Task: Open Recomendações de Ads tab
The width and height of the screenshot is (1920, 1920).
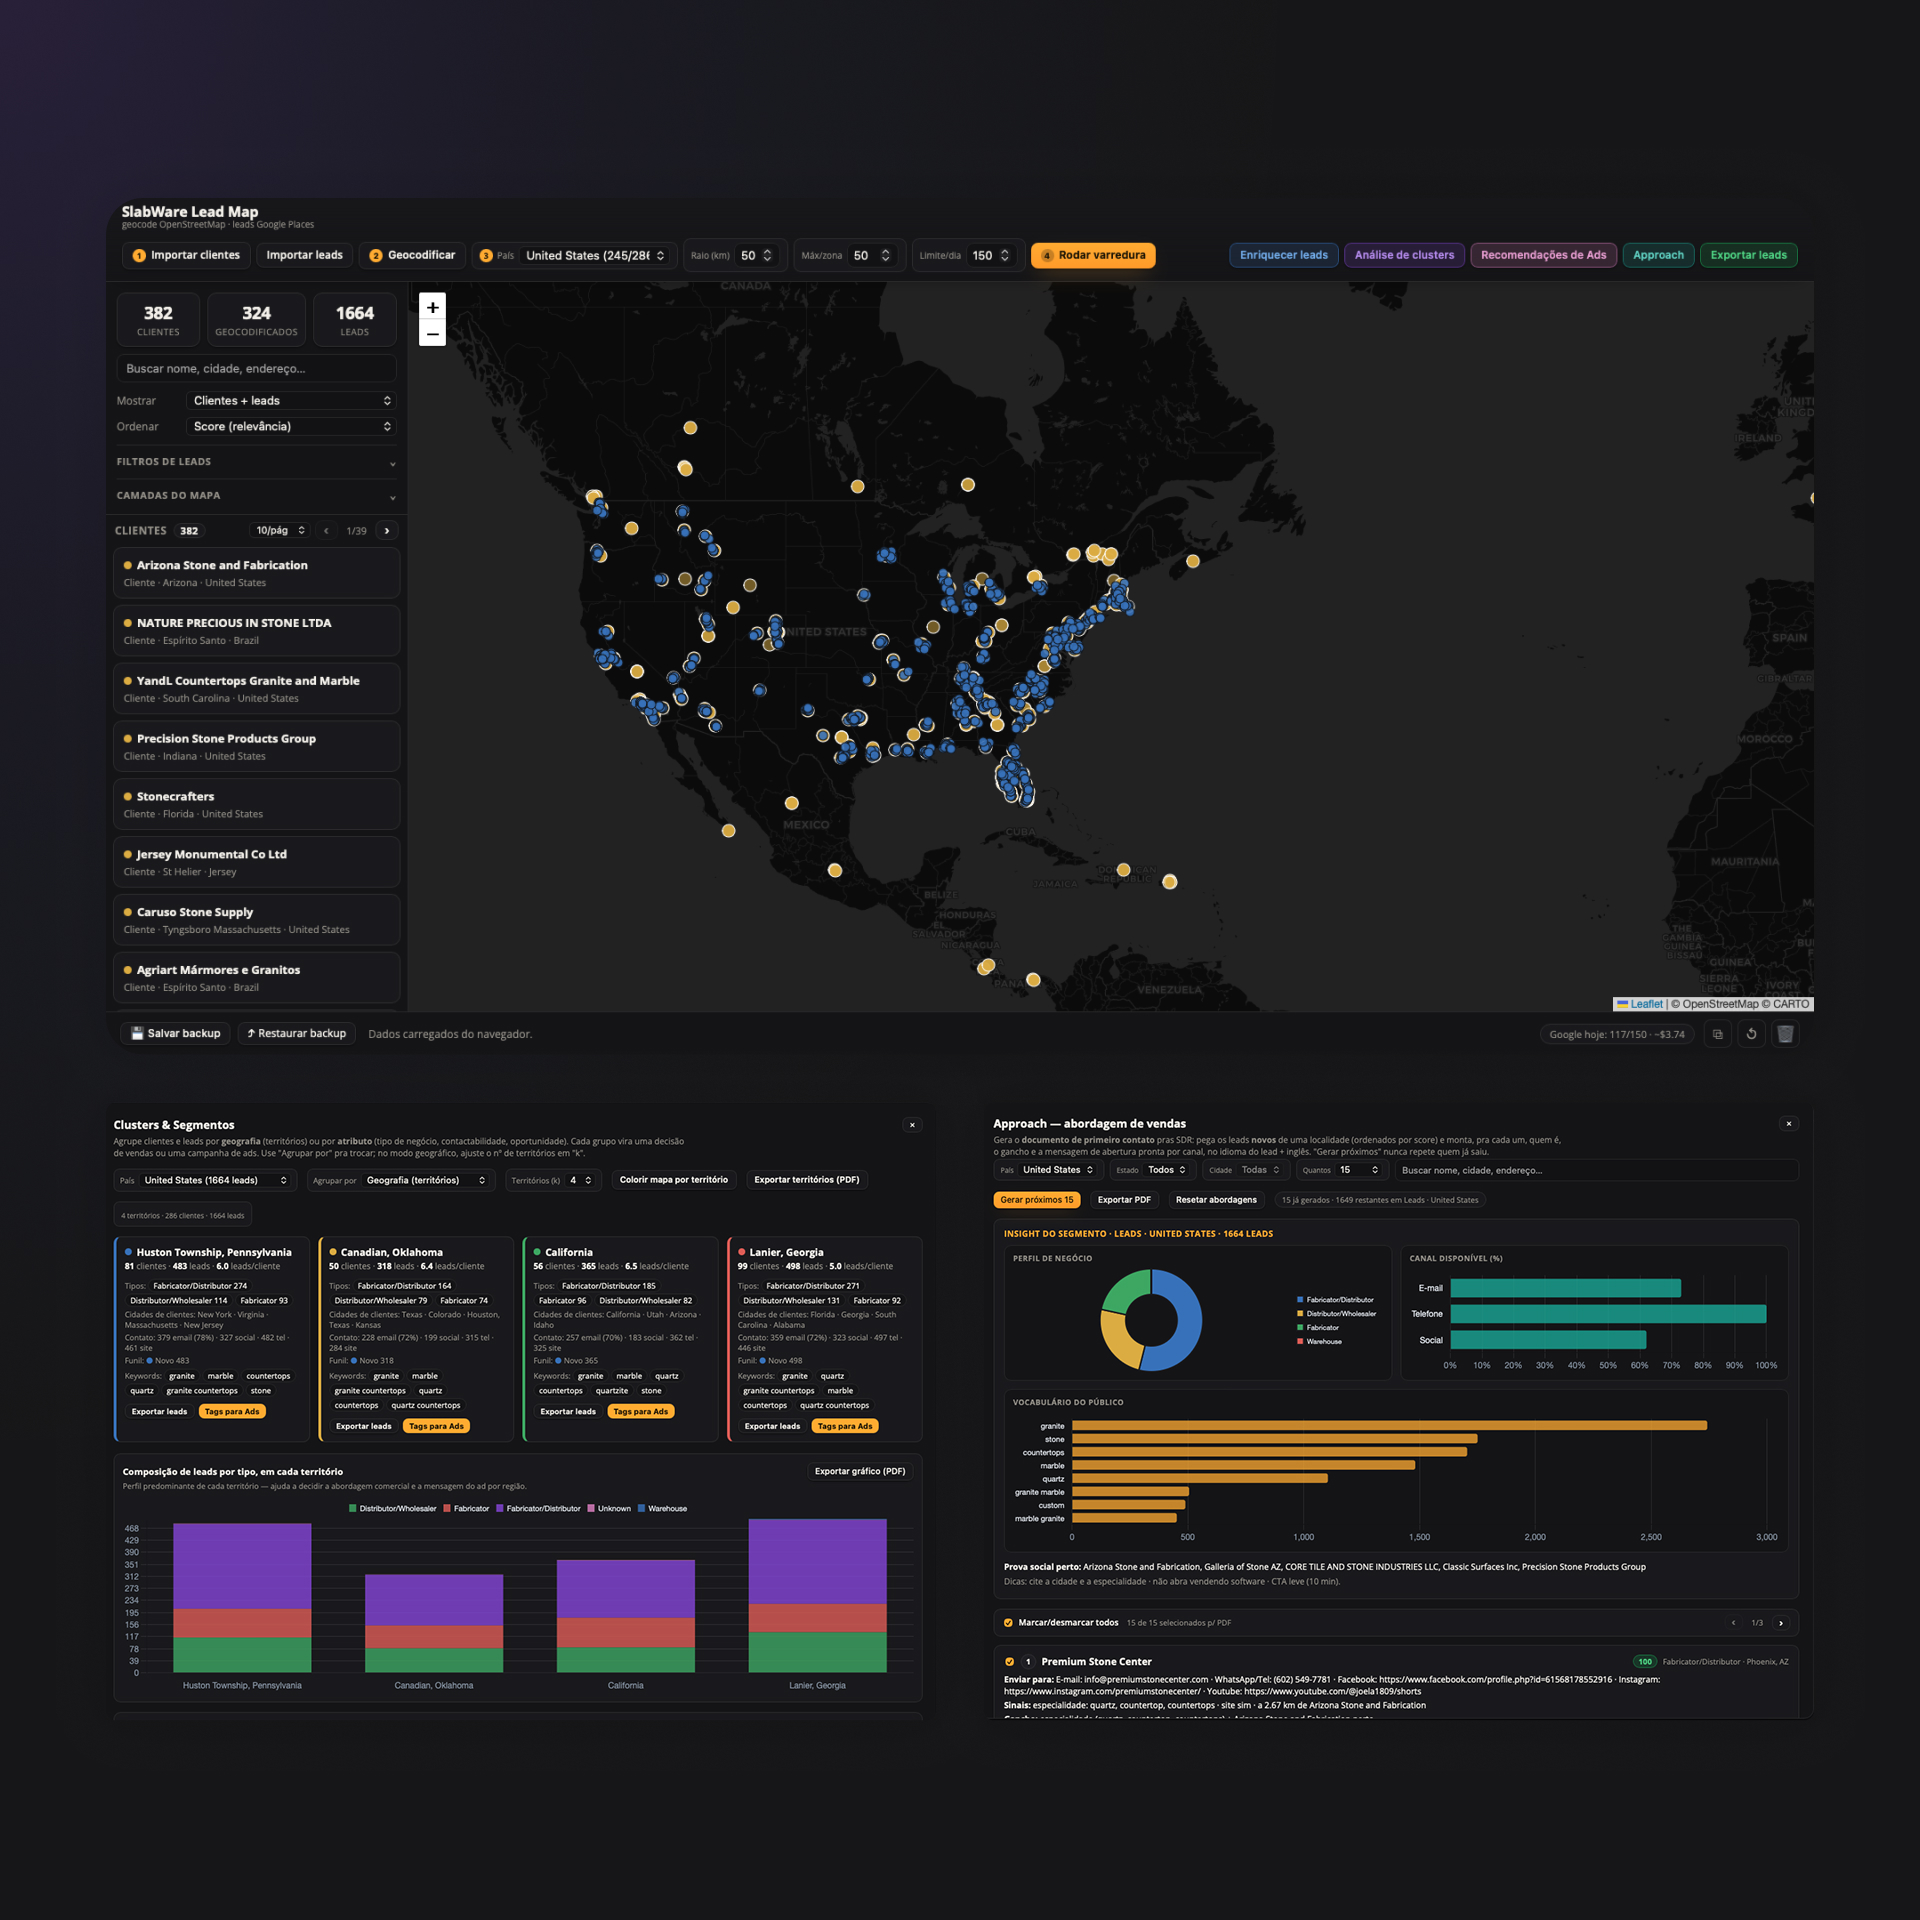Action: (1543, 255)
